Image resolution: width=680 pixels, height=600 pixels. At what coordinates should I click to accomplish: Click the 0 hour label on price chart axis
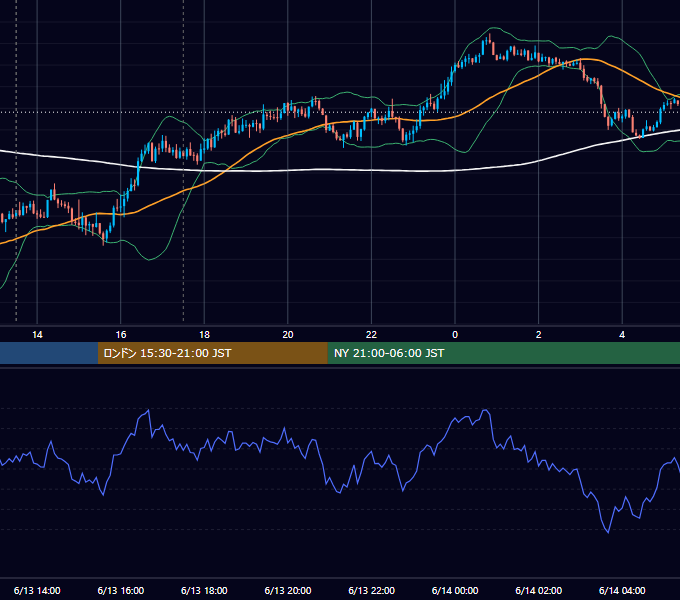coord(455,335)
